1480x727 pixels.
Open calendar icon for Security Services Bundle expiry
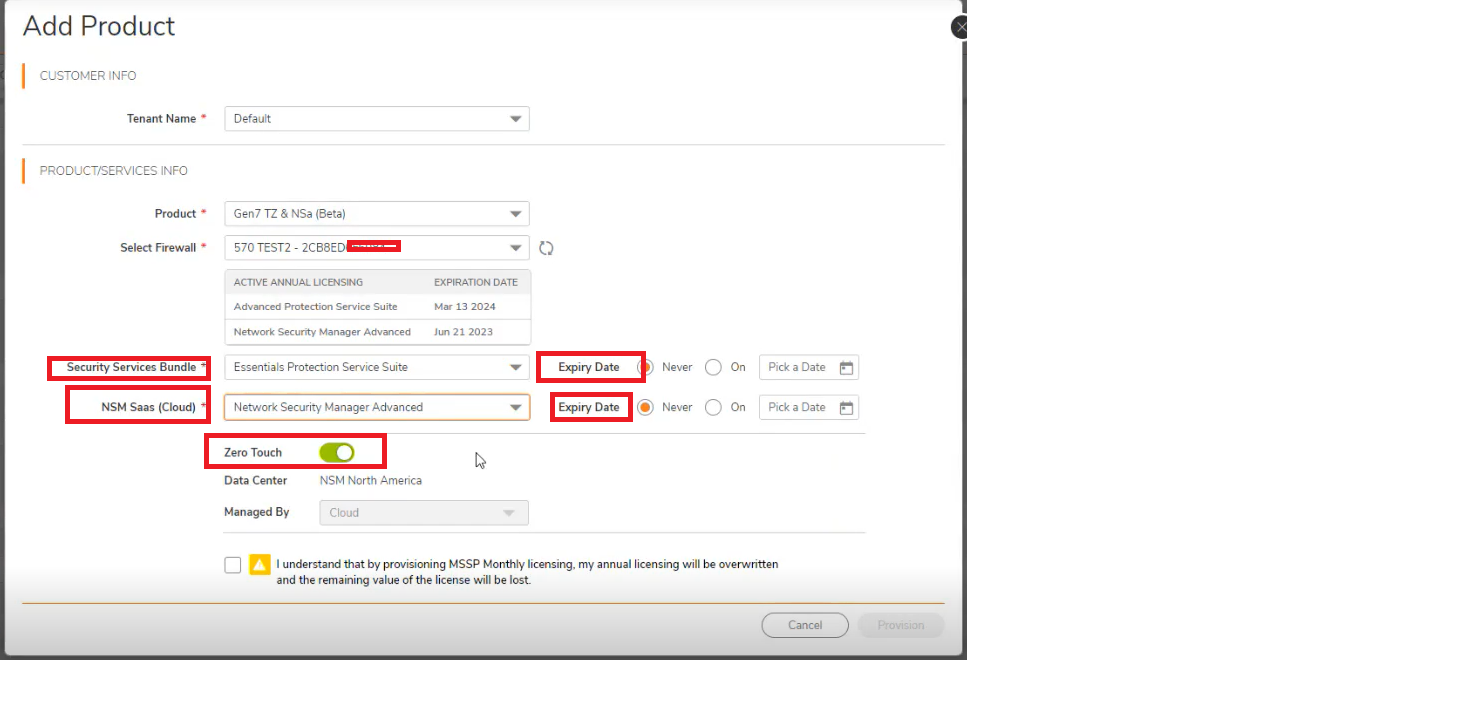click(846, 368)
